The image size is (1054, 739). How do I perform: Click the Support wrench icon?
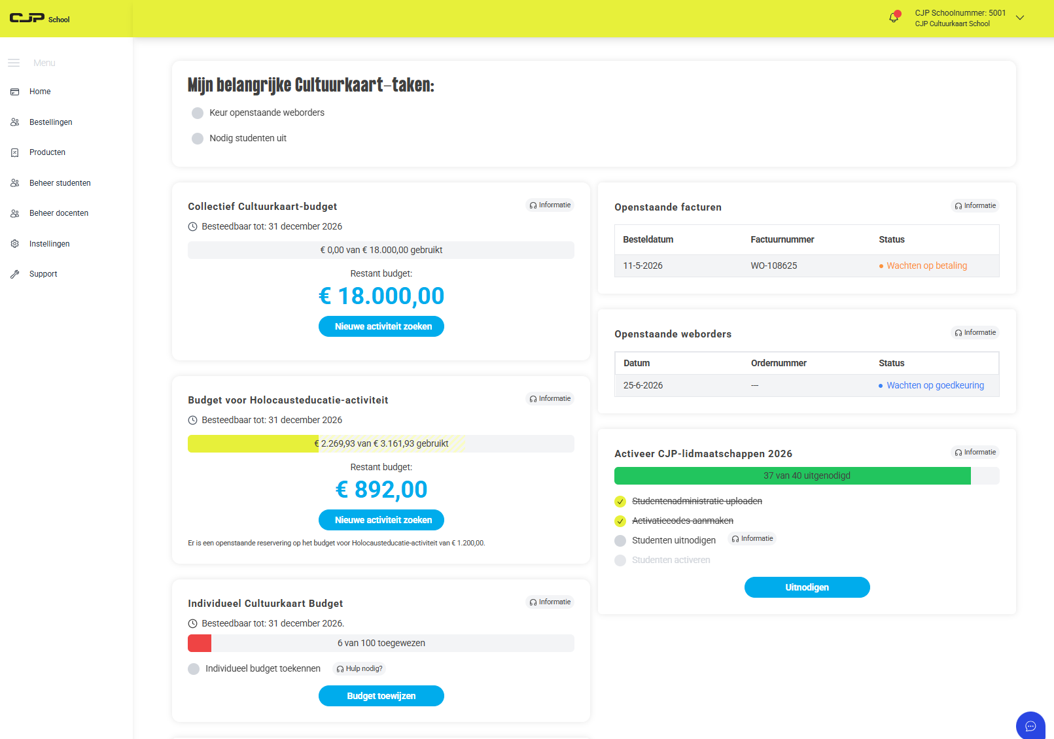point(15,274)
